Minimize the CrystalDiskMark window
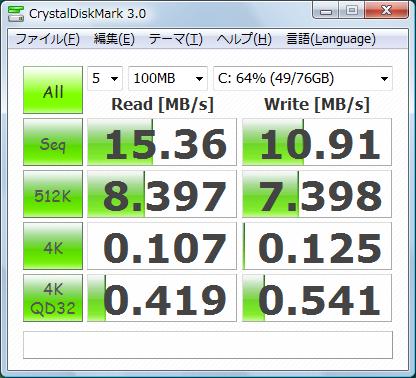The image size is (416, 378). pos(326,11)
